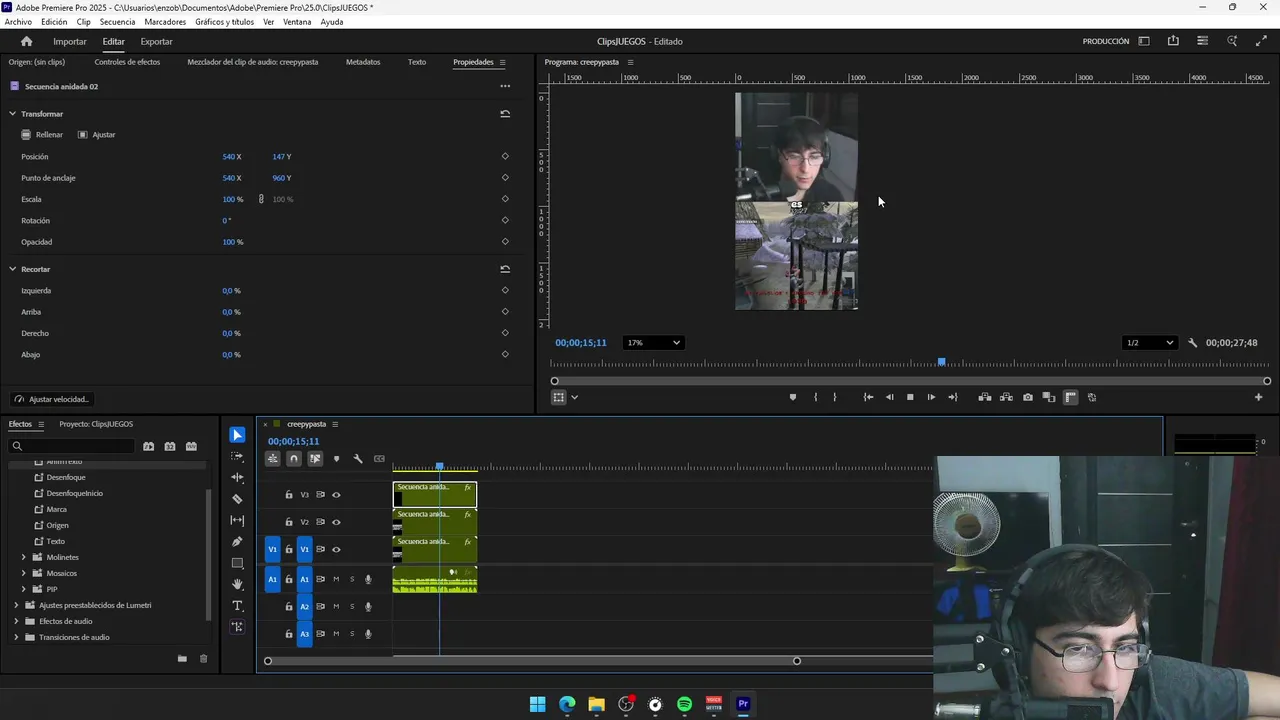Open the Secuencia menu
The width and height of the screenshot is (1280, 720).
point(117,22)
